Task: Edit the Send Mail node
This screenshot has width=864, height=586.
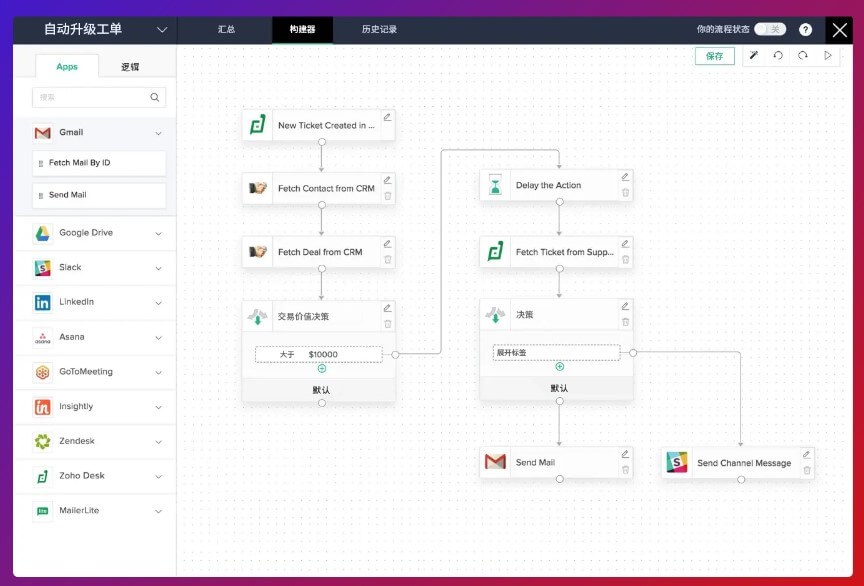Action: click(625, 454)
